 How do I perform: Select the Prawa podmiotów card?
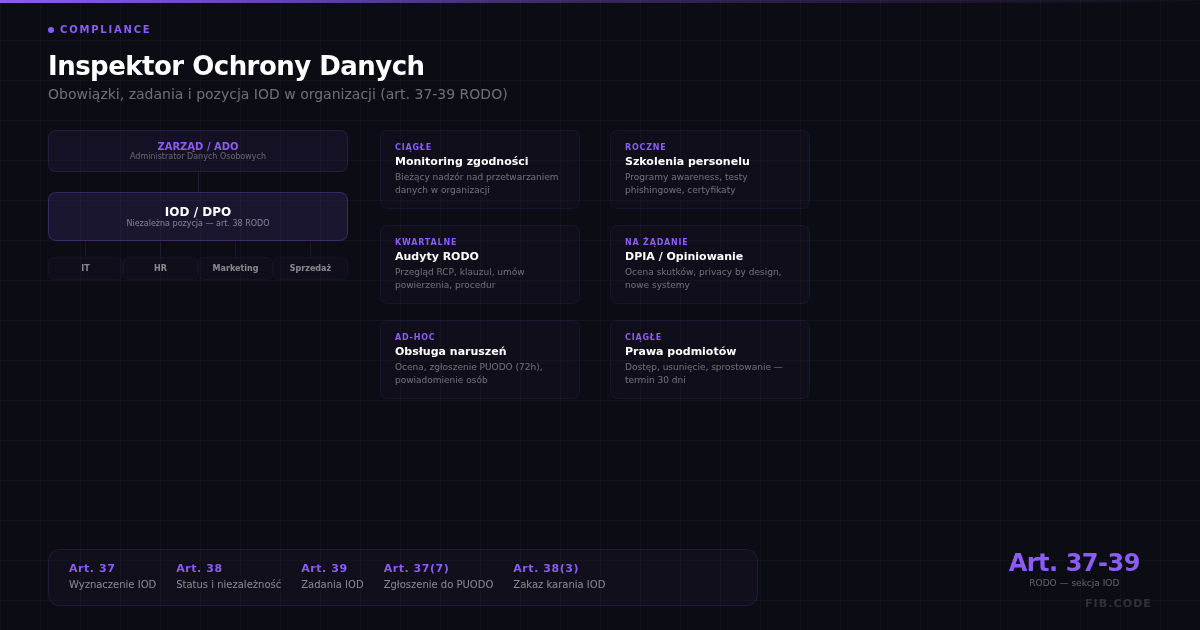coord(710,359)
